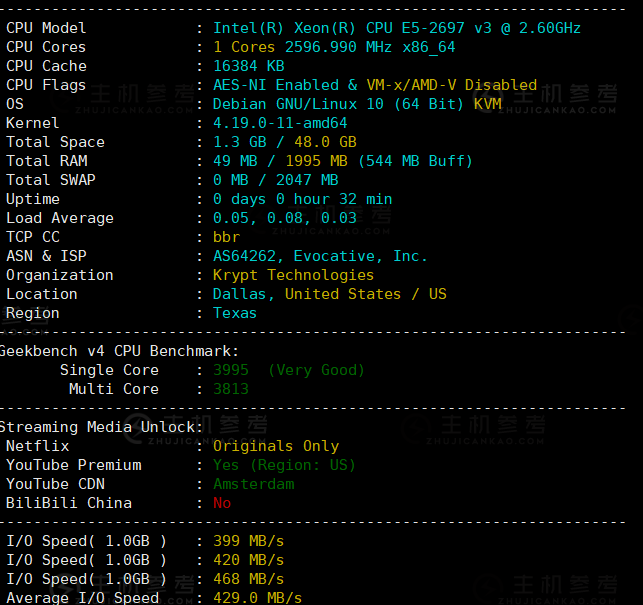Click the CPU Cache value 16384 KB
Image resolution: width=643 pixels, height=605 pixels.
249,66
